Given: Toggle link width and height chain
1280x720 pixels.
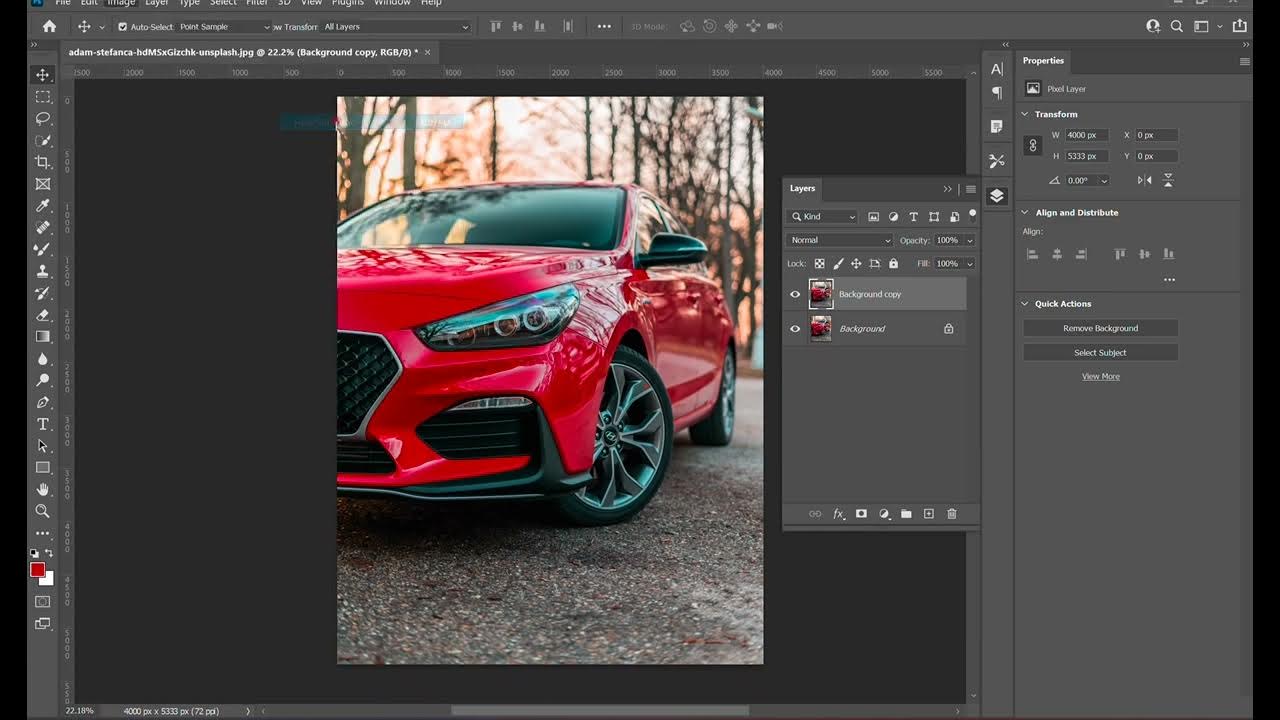Looking at the screenshot, I should coord(1034,146).
